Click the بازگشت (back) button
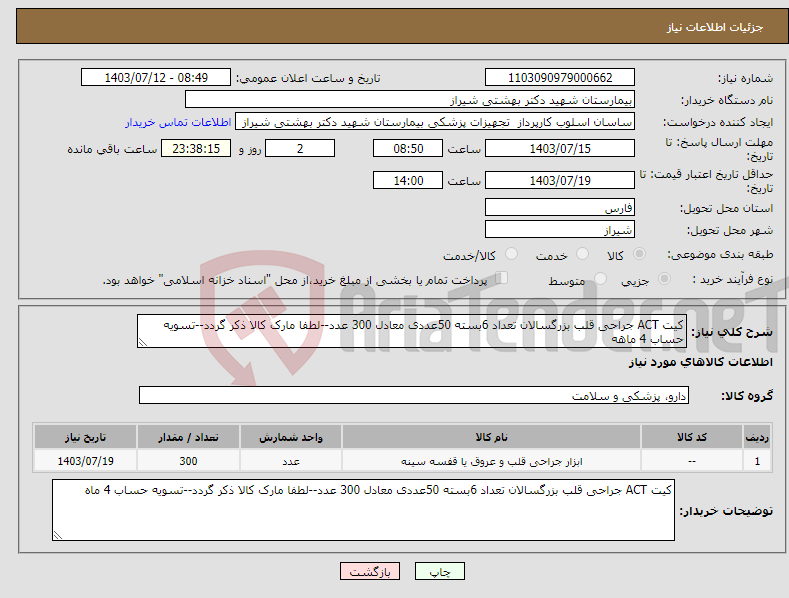 369,571
